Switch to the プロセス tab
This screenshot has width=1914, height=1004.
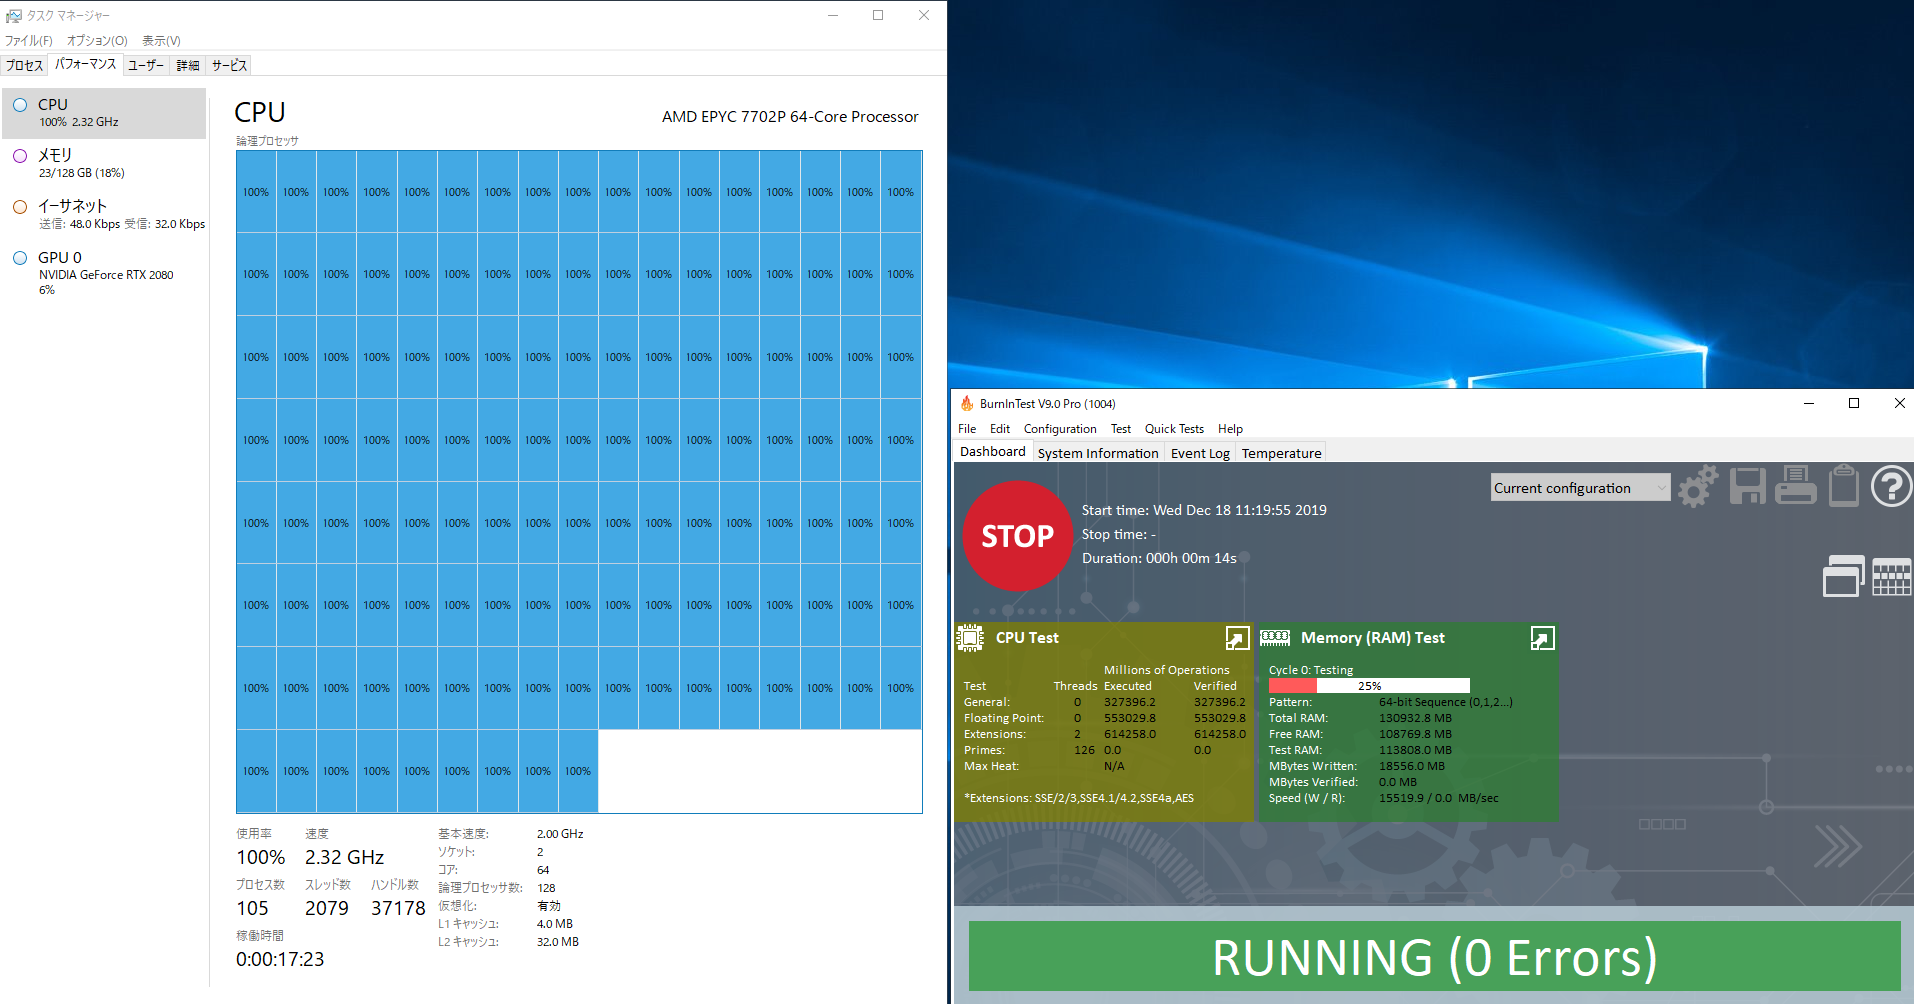tap(24, 65)
